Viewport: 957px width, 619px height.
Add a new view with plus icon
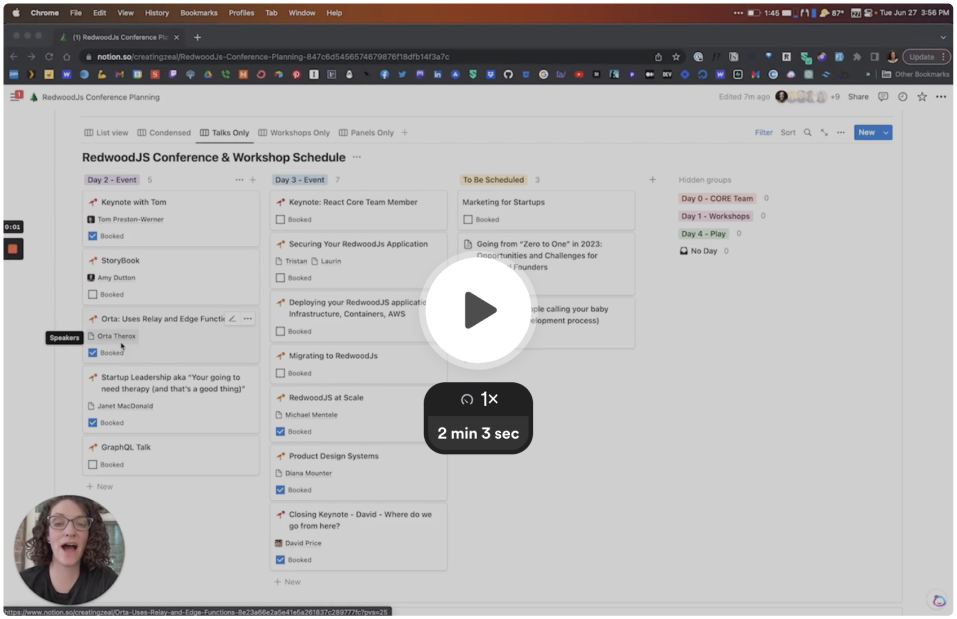click(405, 132)
